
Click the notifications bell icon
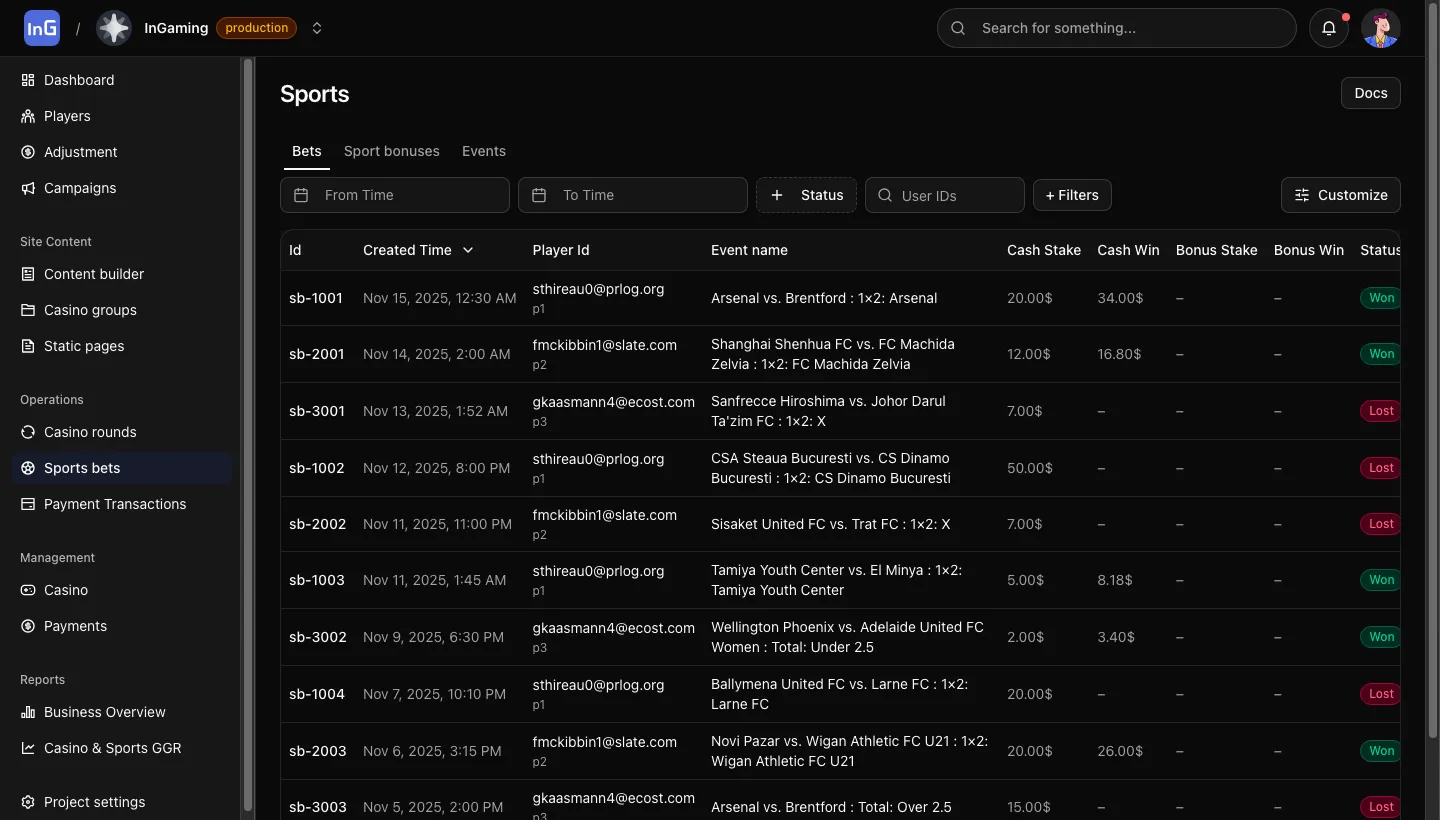tap(1329, 28)
